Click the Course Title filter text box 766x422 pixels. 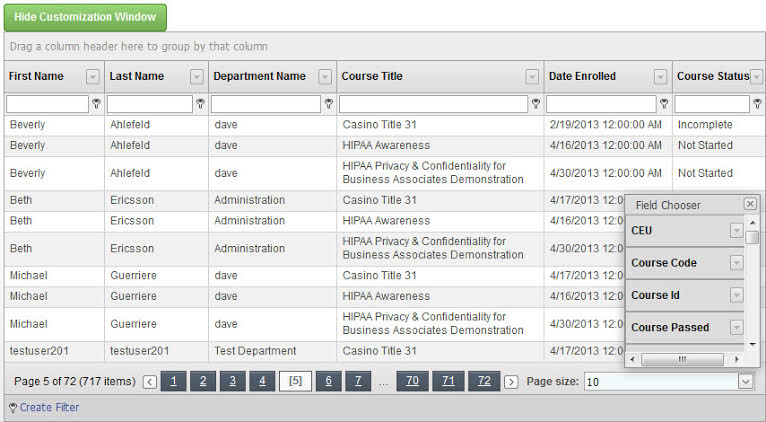(x=433, y=103)
